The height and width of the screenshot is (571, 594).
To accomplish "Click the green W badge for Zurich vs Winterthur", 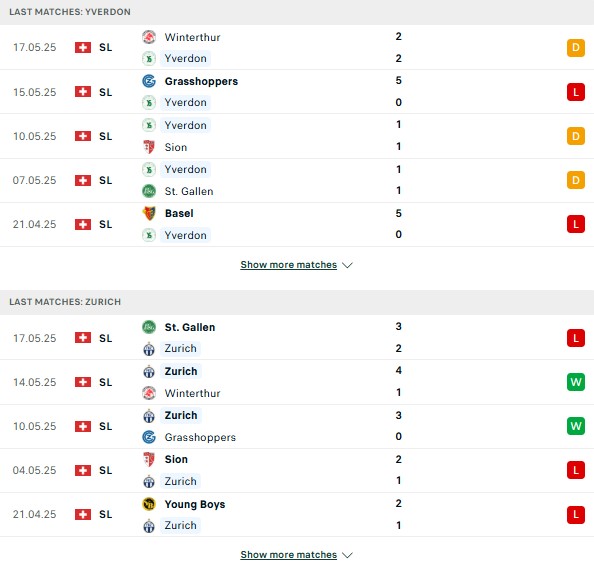I will click(576, 382).
